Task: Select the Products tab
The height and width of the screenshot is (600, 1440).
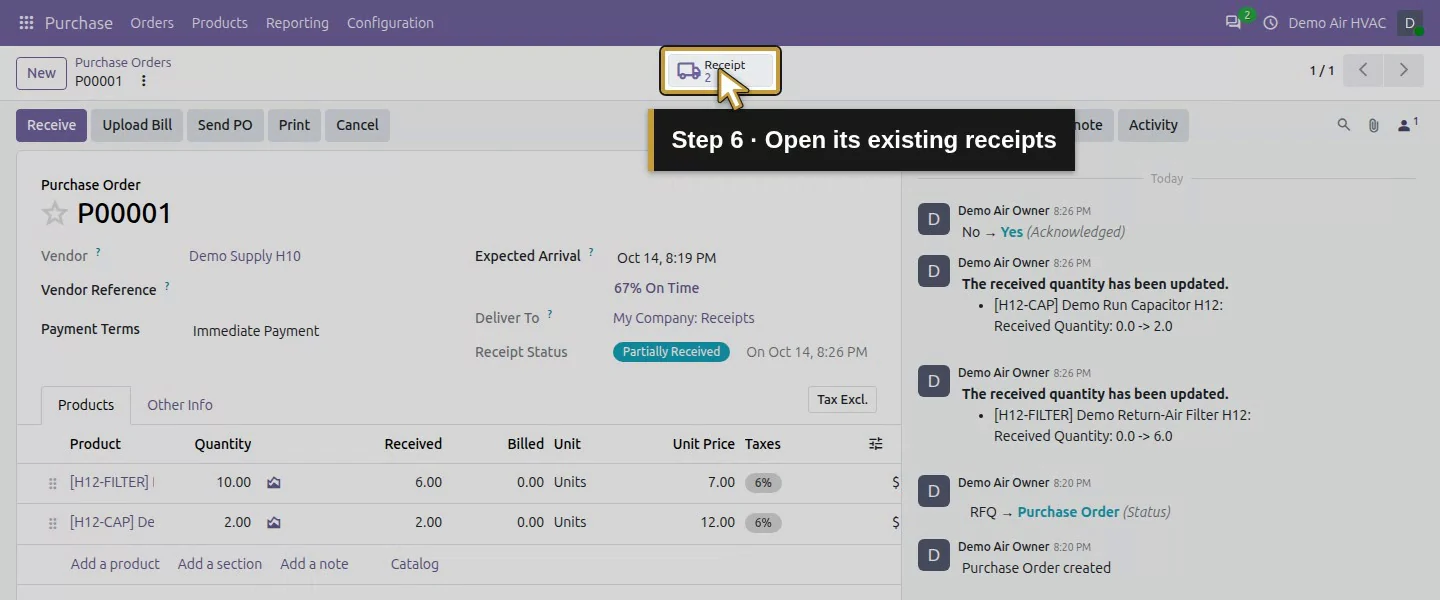Action: pos(86,405)
